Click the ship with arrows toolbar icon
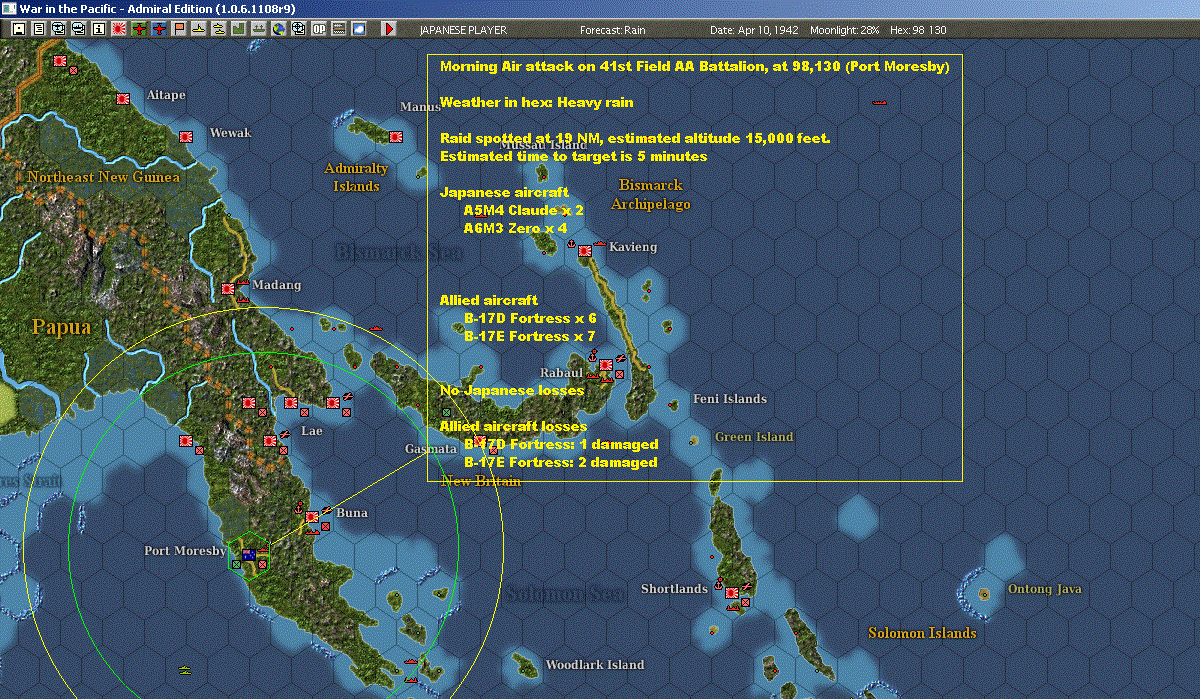1200x699 pixels. click(258, 29)
